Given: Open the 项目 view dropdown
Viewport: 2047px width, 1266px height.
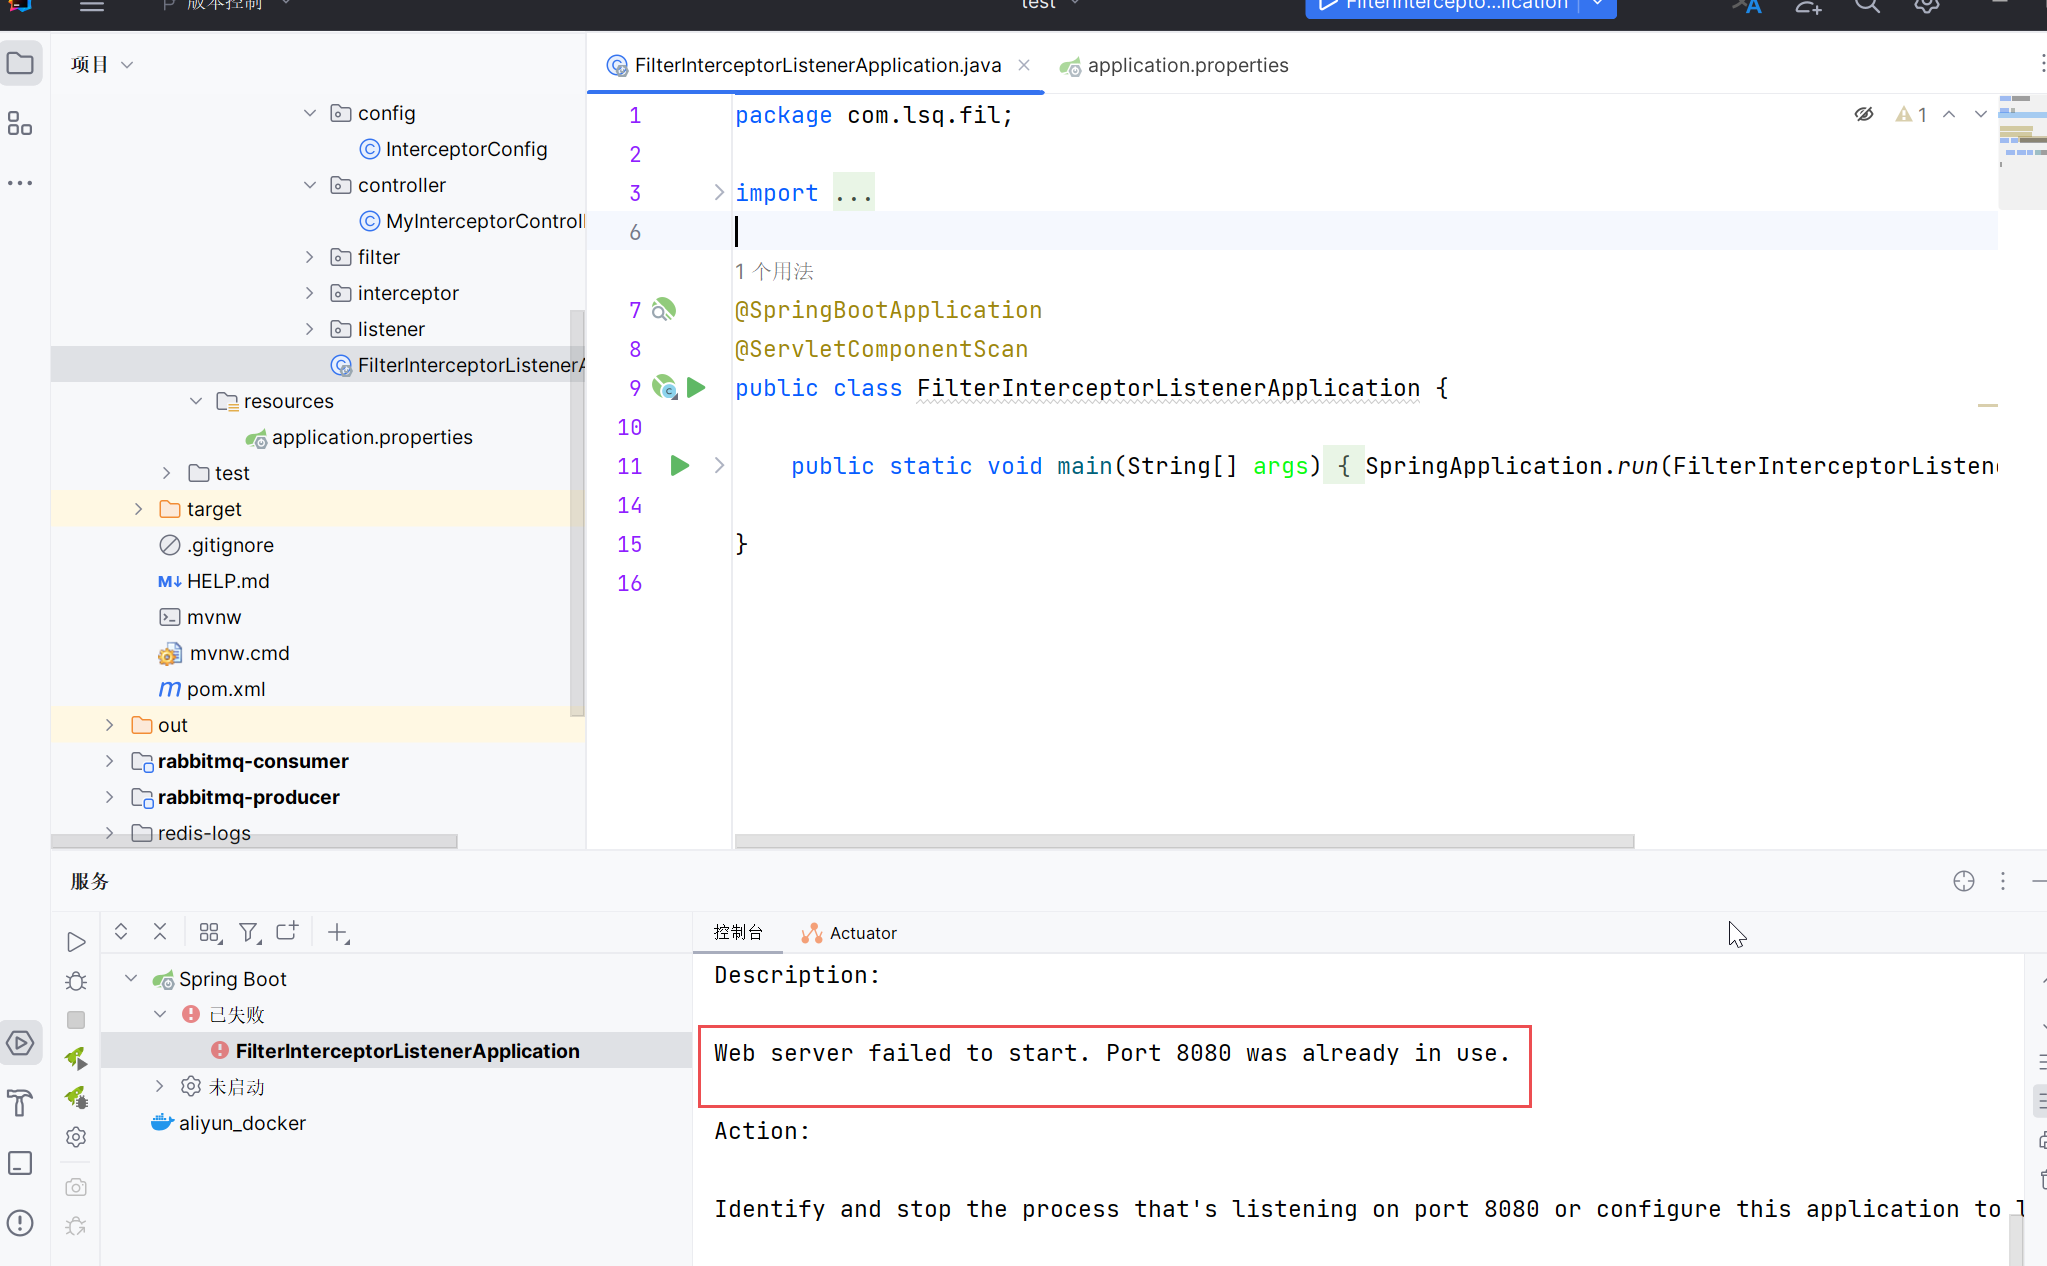Looking at the screenshot, I should [x=102, y=65].
